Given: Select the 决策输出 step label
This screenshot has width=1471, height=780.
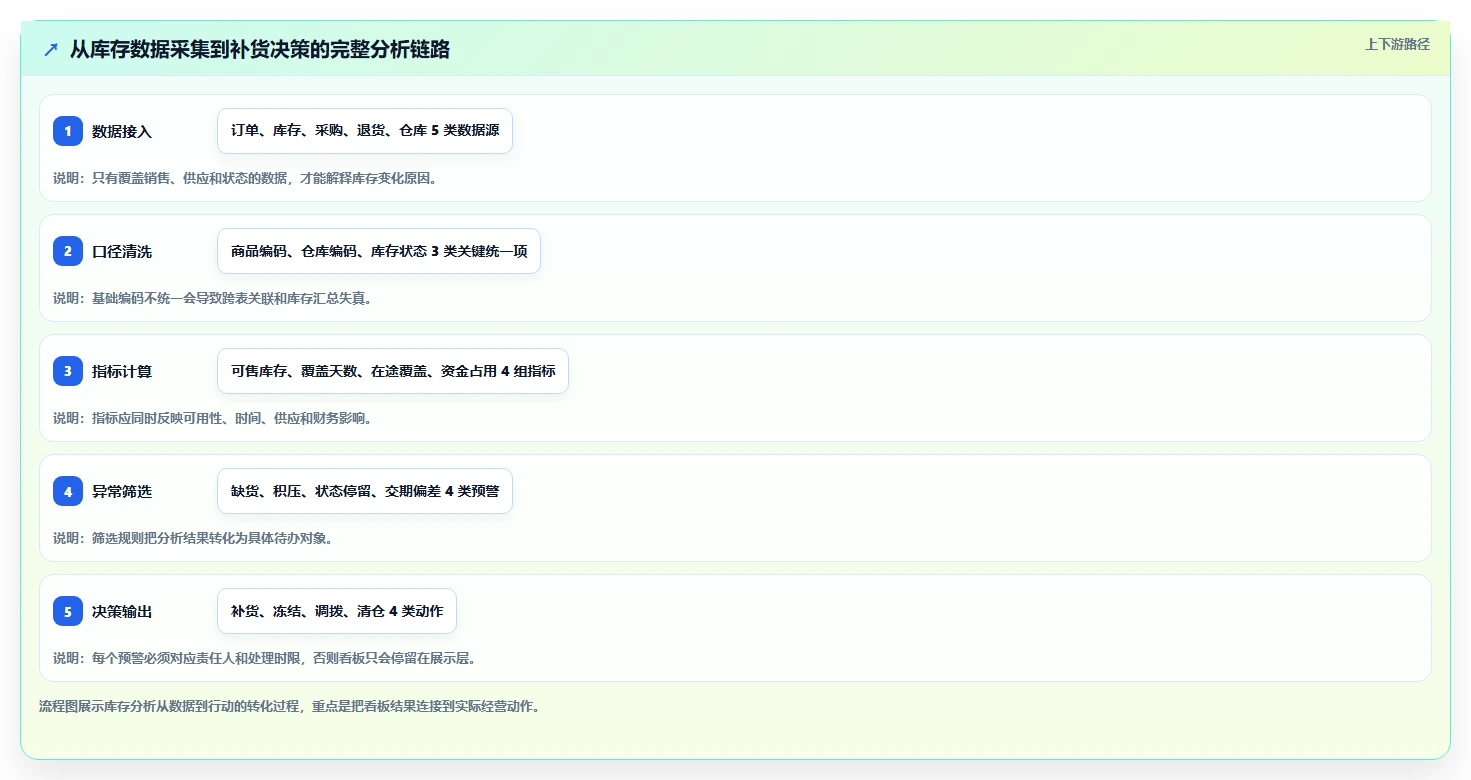Looking at the screenshot, I should coord(122,611).
